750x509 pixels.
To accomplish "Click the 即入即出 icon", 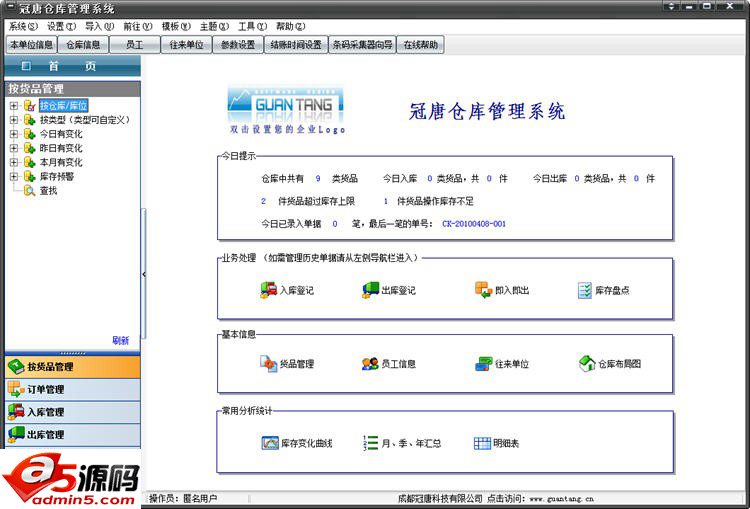I will (484, 290).
